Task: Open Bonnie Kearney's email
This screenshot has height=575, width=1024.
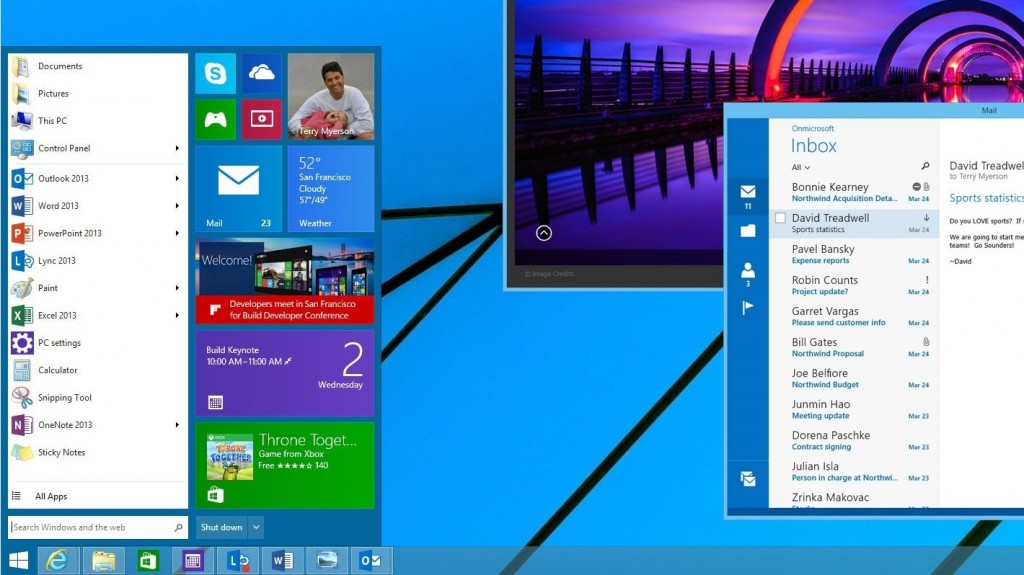Action: tap(854, 192)
